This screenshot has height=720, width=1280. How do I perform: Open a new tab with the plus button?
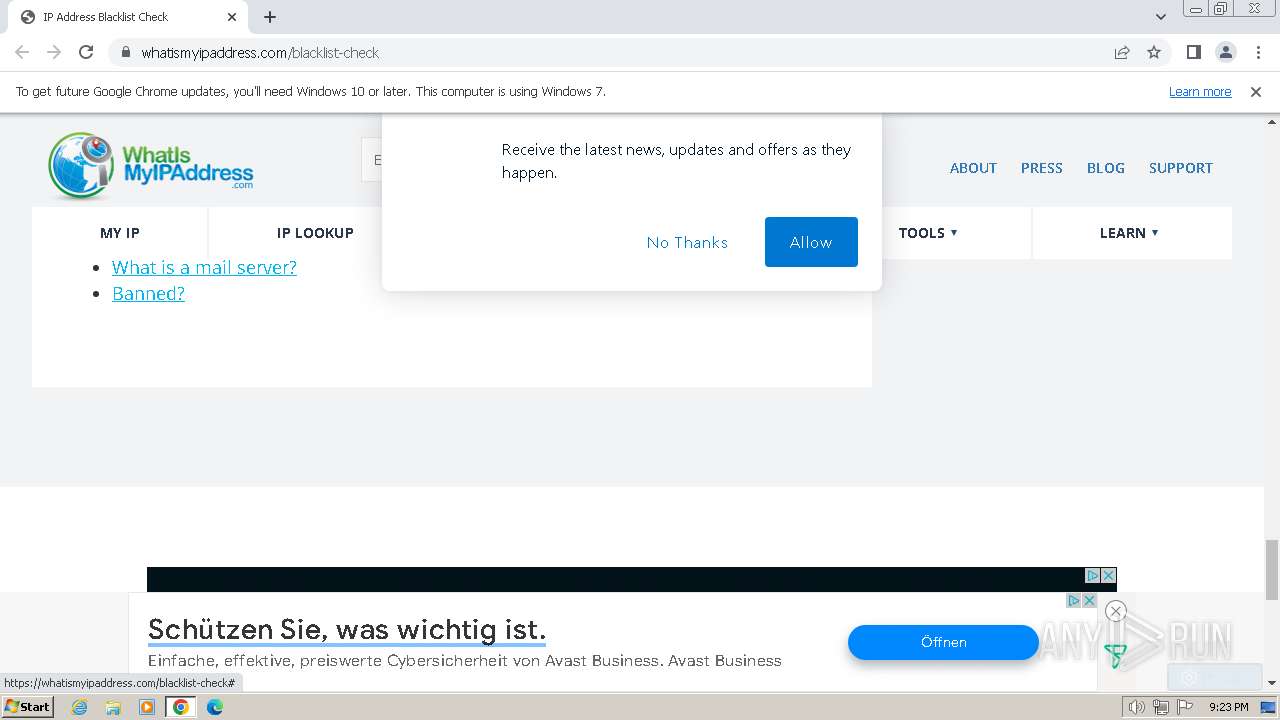tap(270, 17)
